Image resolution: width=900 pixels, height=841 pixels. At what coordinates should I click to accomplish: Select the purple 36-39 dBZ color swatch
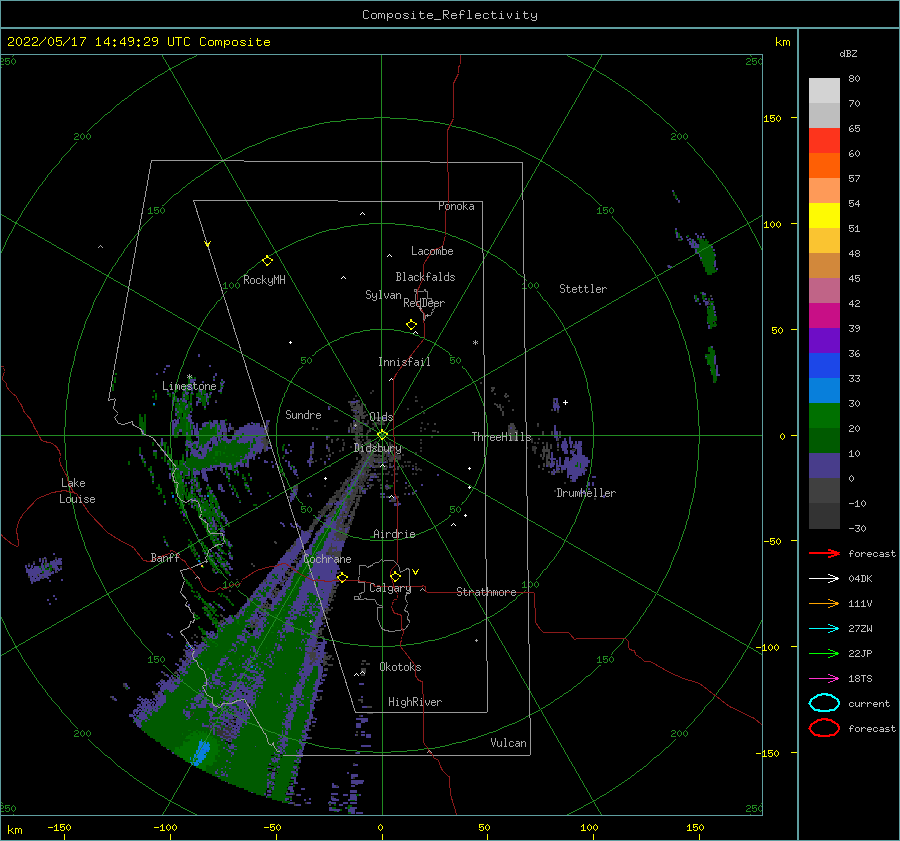coord(824,340)
